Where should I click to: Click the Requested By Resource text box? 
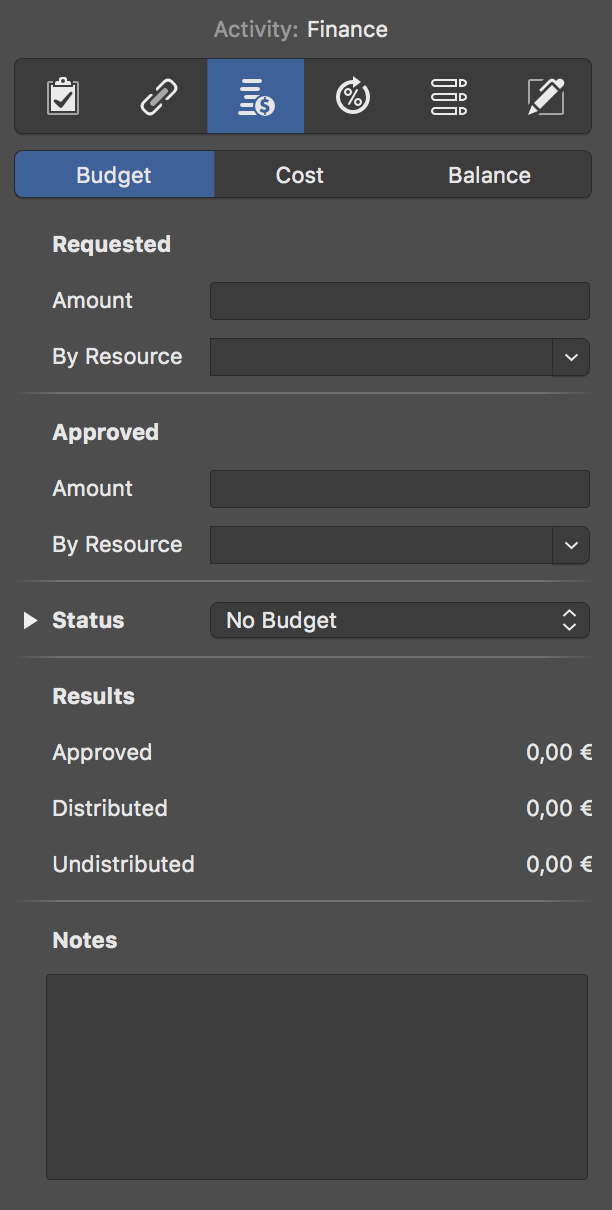pos(380,357)
